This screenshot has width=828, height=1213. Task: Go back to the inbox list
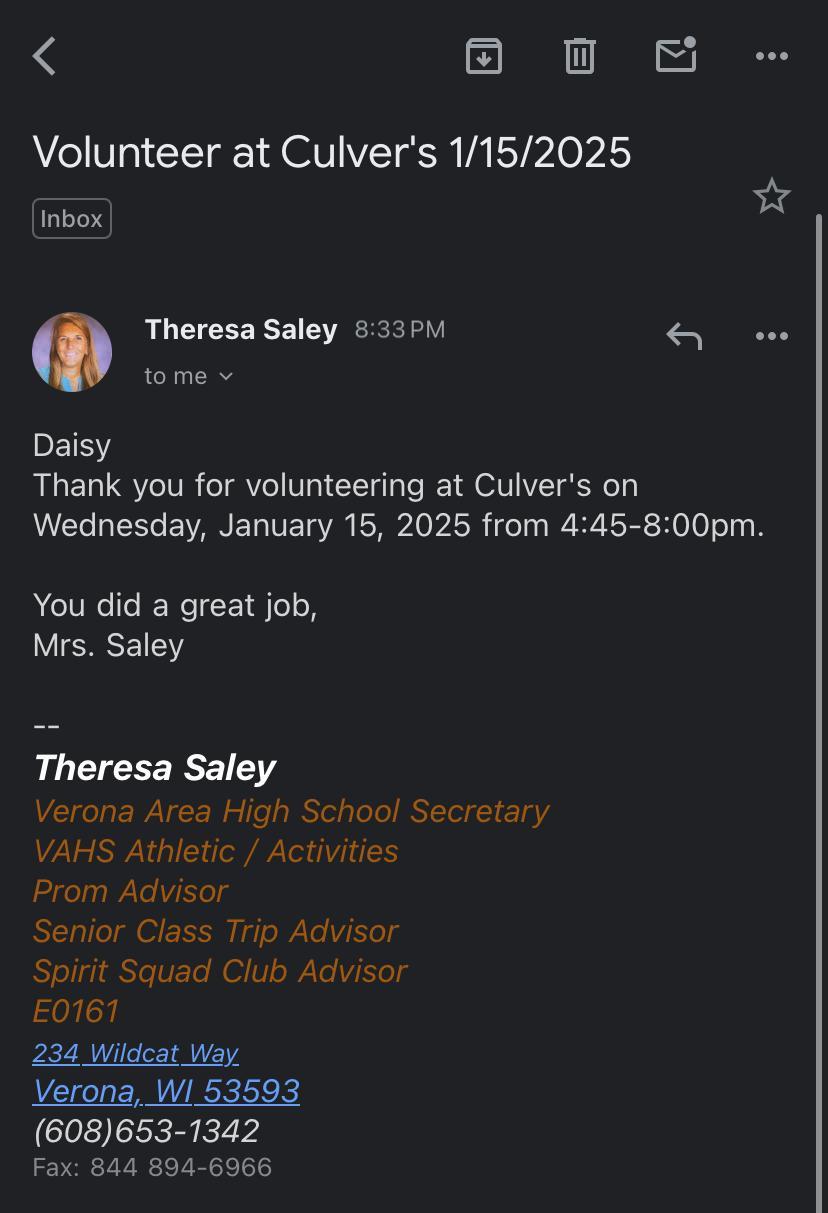point(45,56)
